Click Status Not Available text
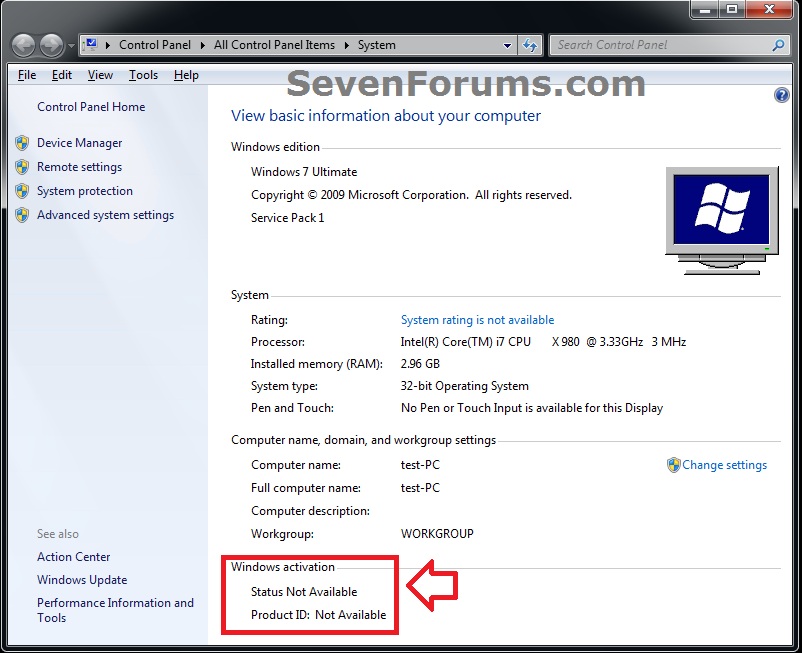 click(x=304, y=592)
